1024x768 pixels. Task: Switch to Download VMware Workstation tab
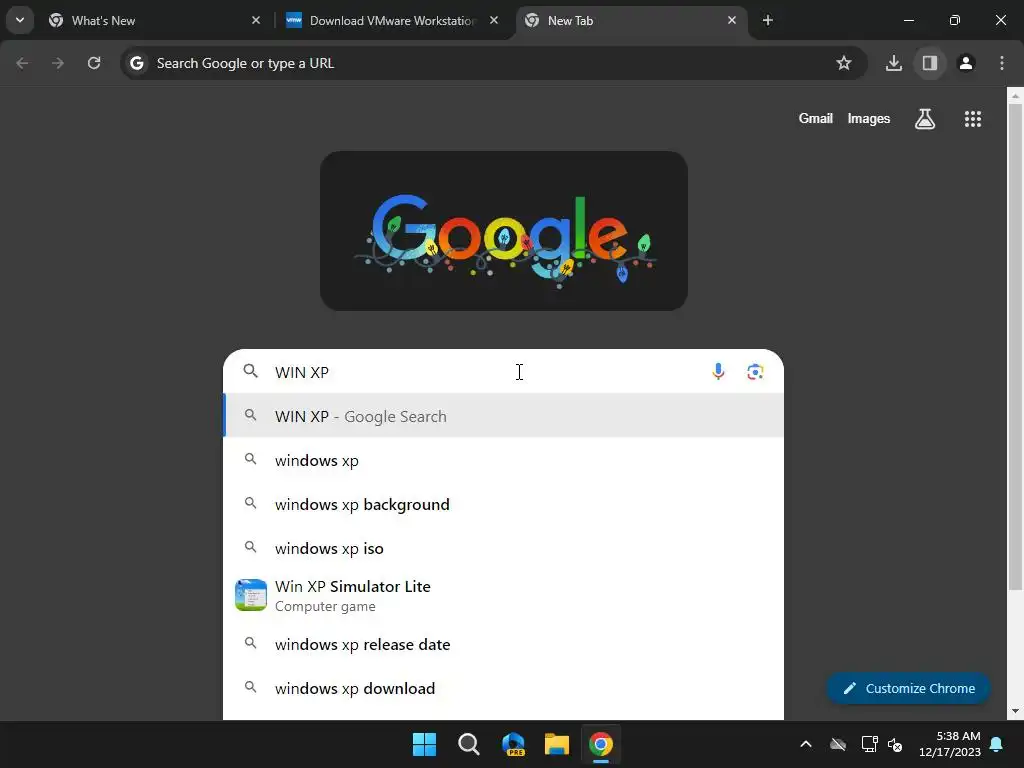click(x=393, y=21)
